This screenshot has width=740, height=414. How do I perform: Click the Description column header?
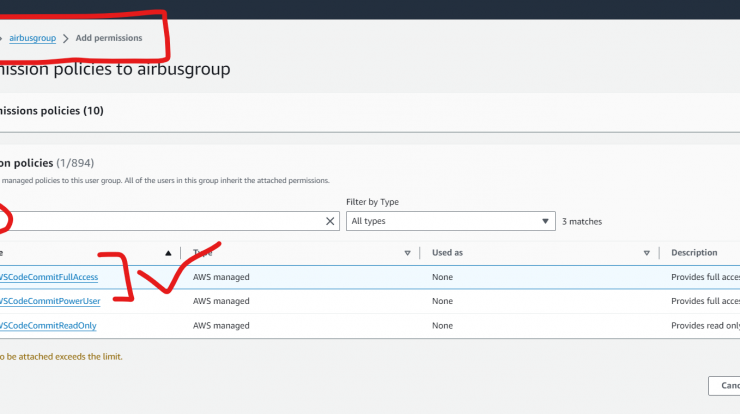point(694,253)
